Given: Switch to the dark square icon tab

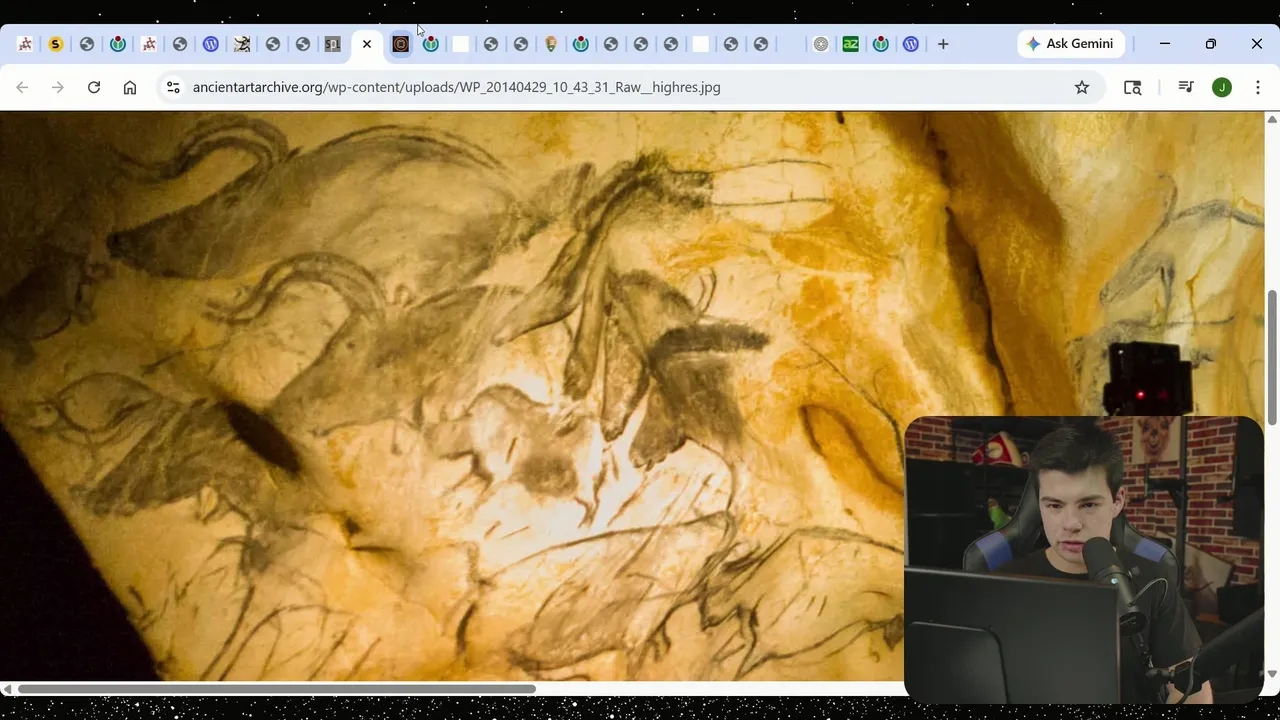Looking at the screenshot, I should click(x=401, y=44).
